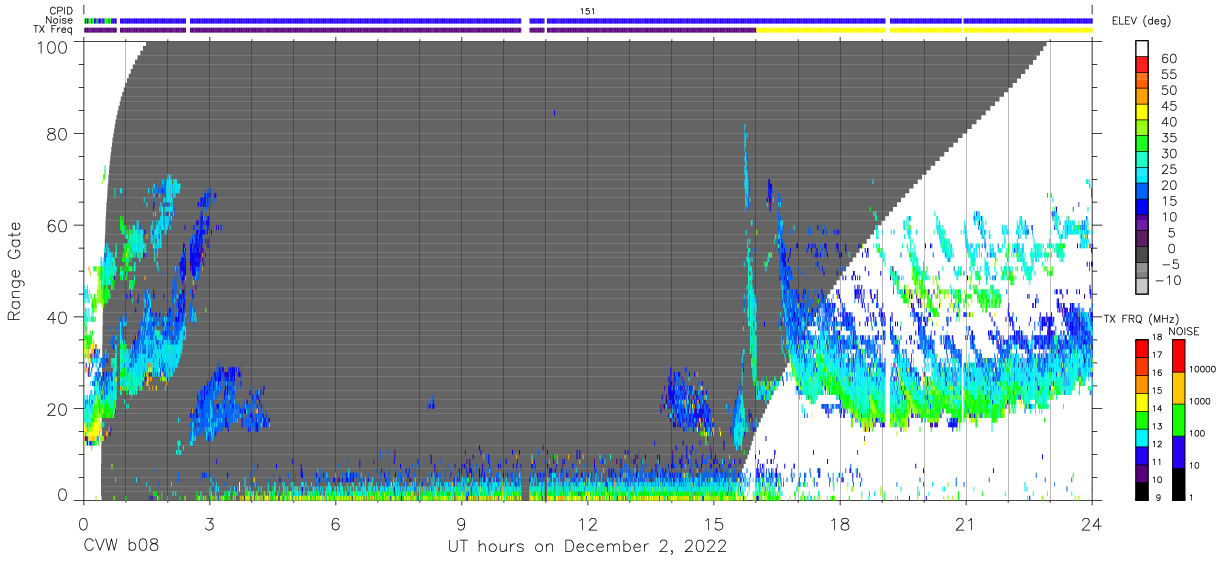
Task: Click the red segment of NOISE colorbar
Action: [x=1177, y=355]
